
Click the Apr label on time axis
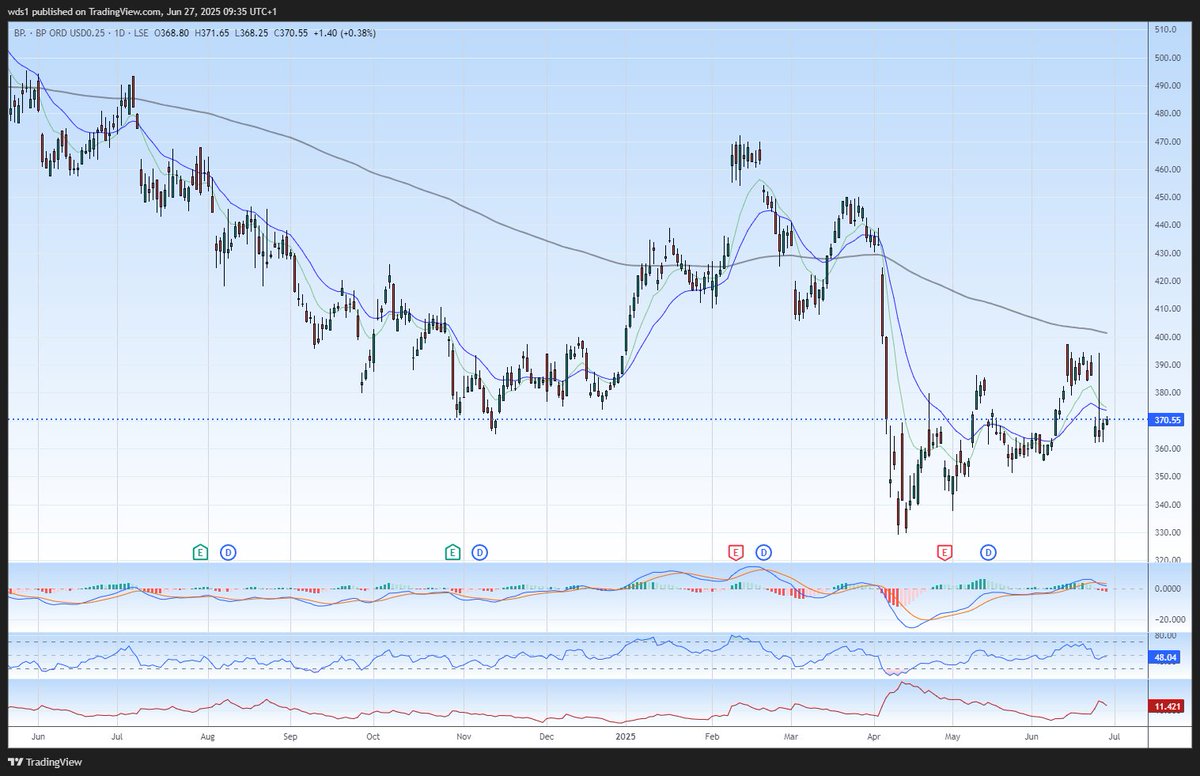point(873,736)
